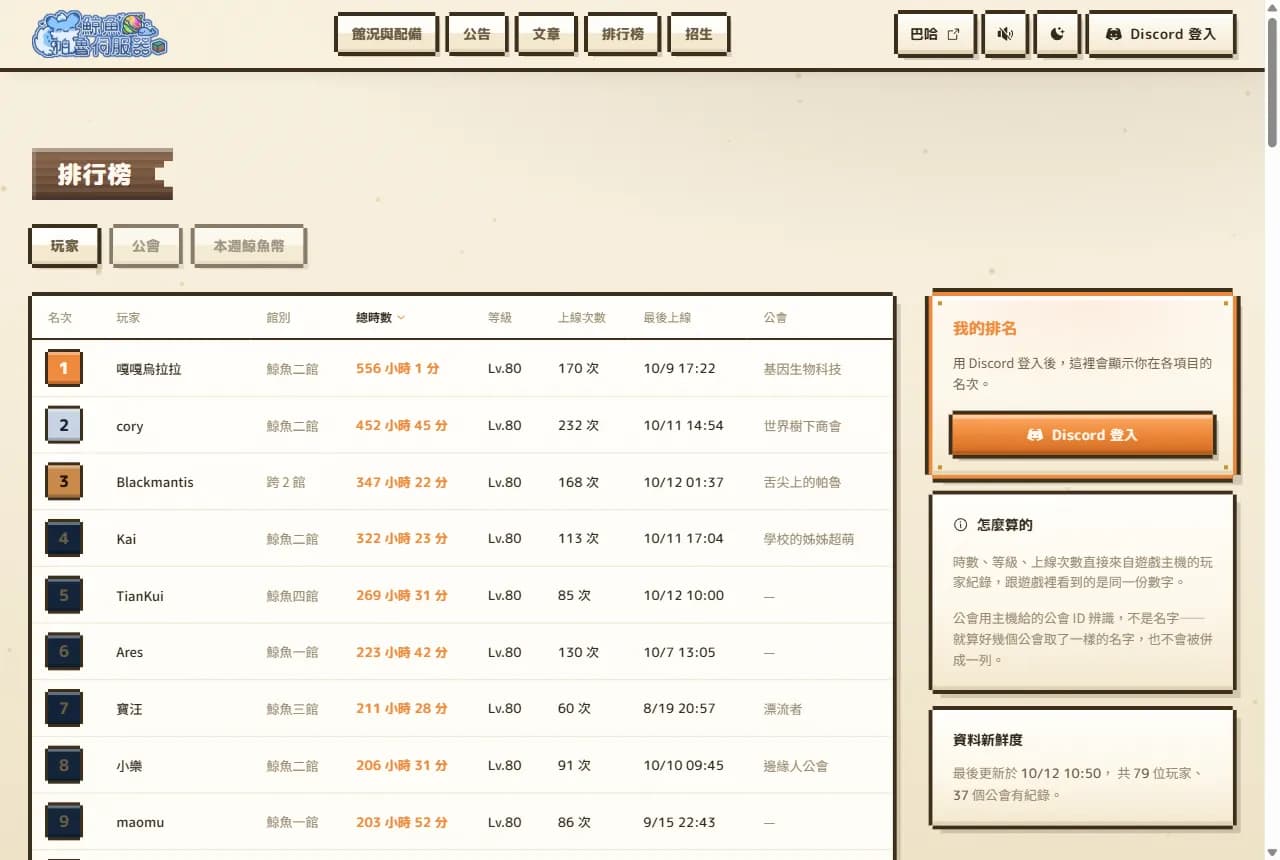Click the rank 8 badge
This screenshot has height=860, width=1280.
coord(64,765)
